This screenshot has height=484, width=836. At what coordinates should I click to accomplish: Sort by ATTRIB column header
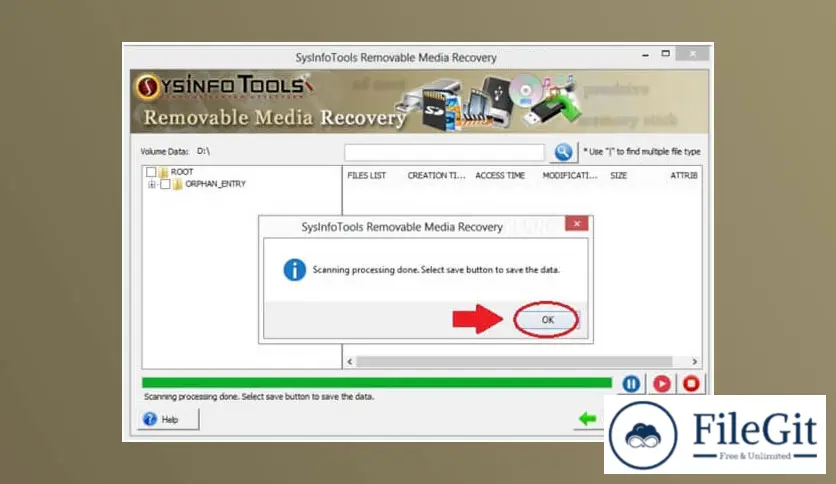(x=684, y=175)
